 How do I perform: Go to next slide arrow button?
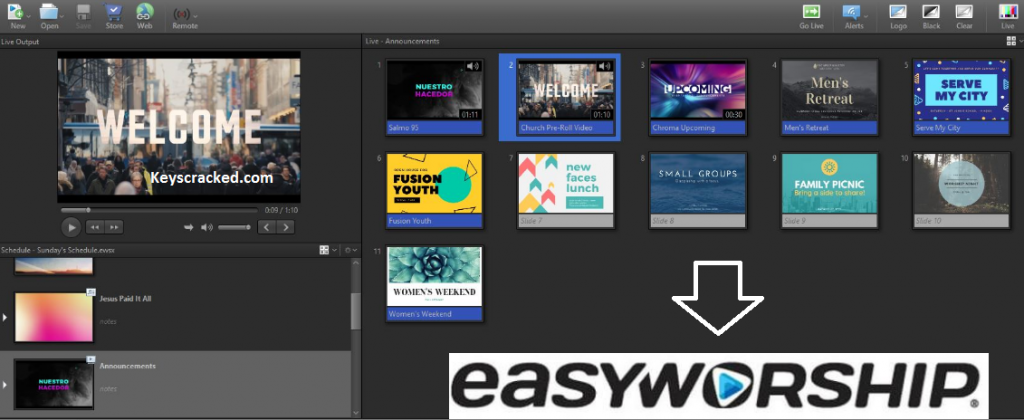(285, 227)
